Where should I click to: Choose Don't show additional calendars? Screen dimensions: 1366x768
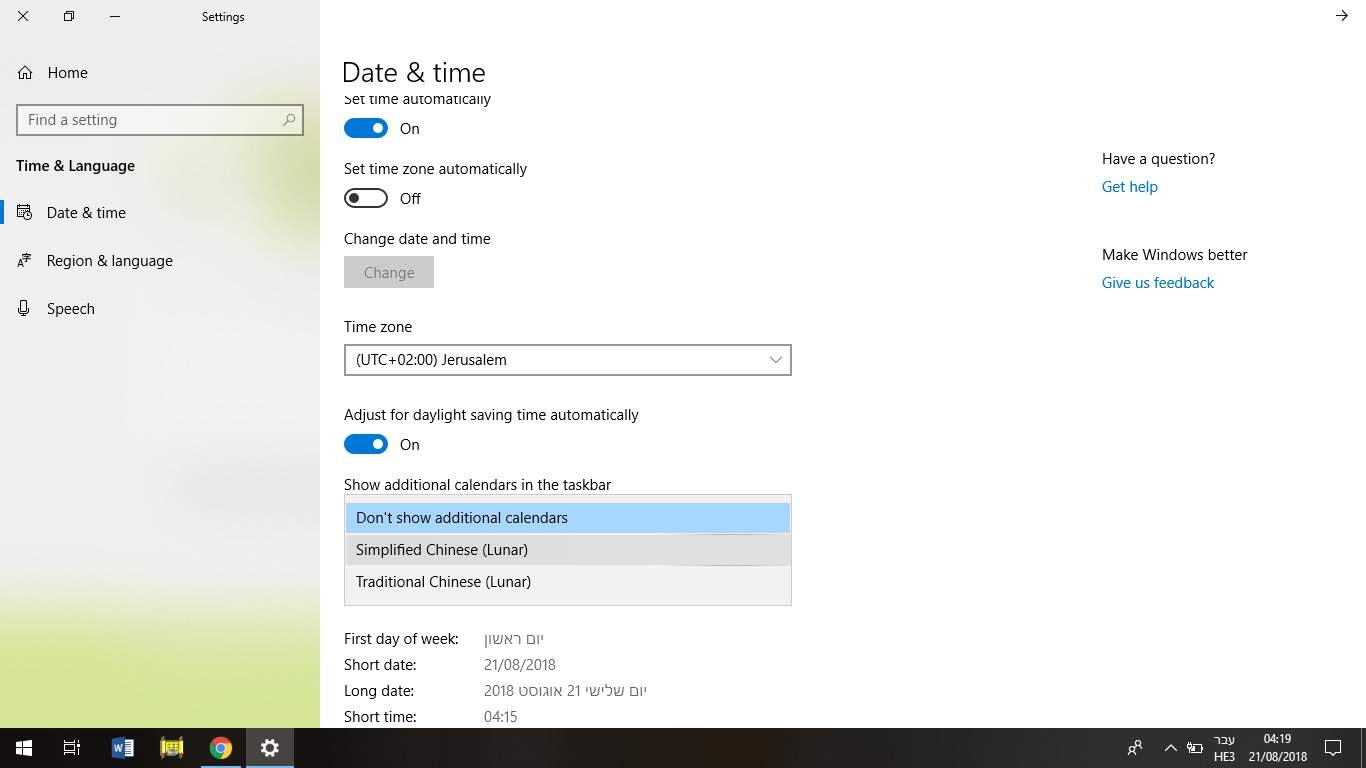pos(568,518)
